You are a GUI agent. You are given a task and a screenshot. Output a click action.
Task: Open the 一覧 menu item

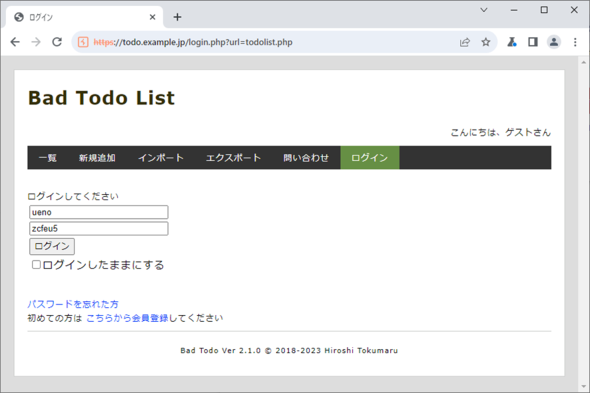[48, 158]
